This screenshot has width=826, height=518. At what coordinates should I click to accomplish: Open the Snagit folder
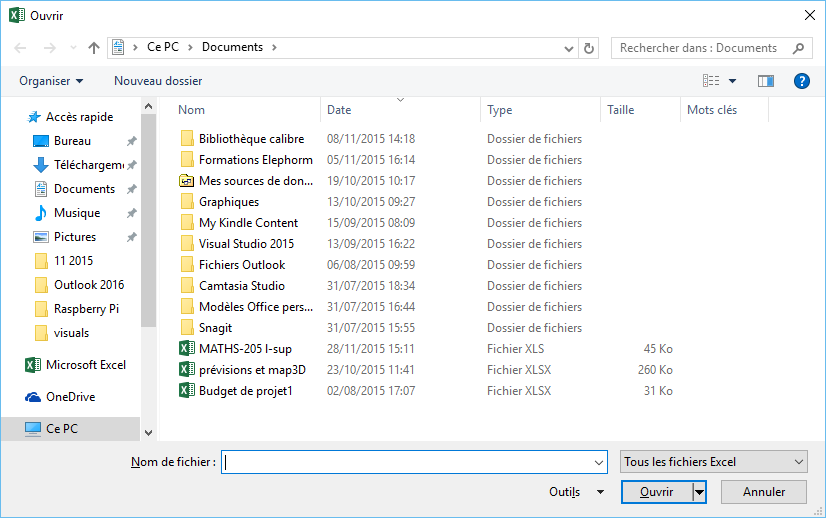(215, 328)
